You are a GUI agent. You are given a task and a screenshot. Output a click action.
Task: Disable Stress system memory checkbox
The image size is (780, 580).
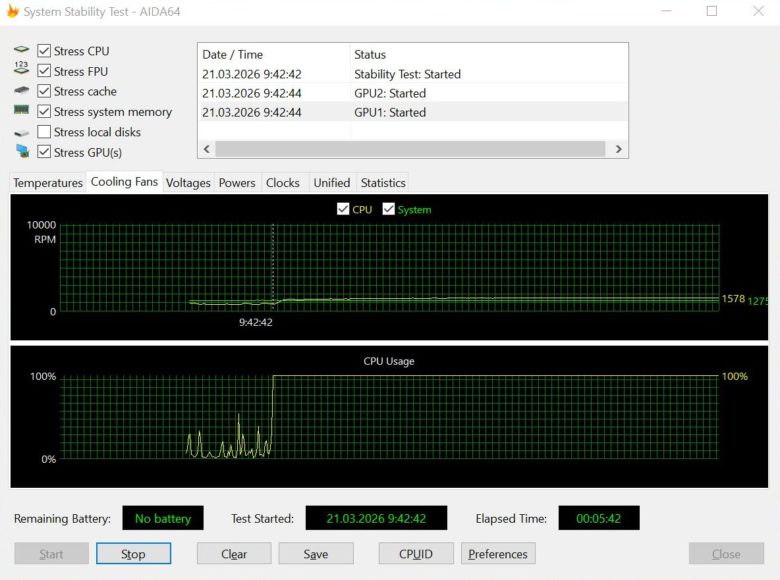coord(44,111)
